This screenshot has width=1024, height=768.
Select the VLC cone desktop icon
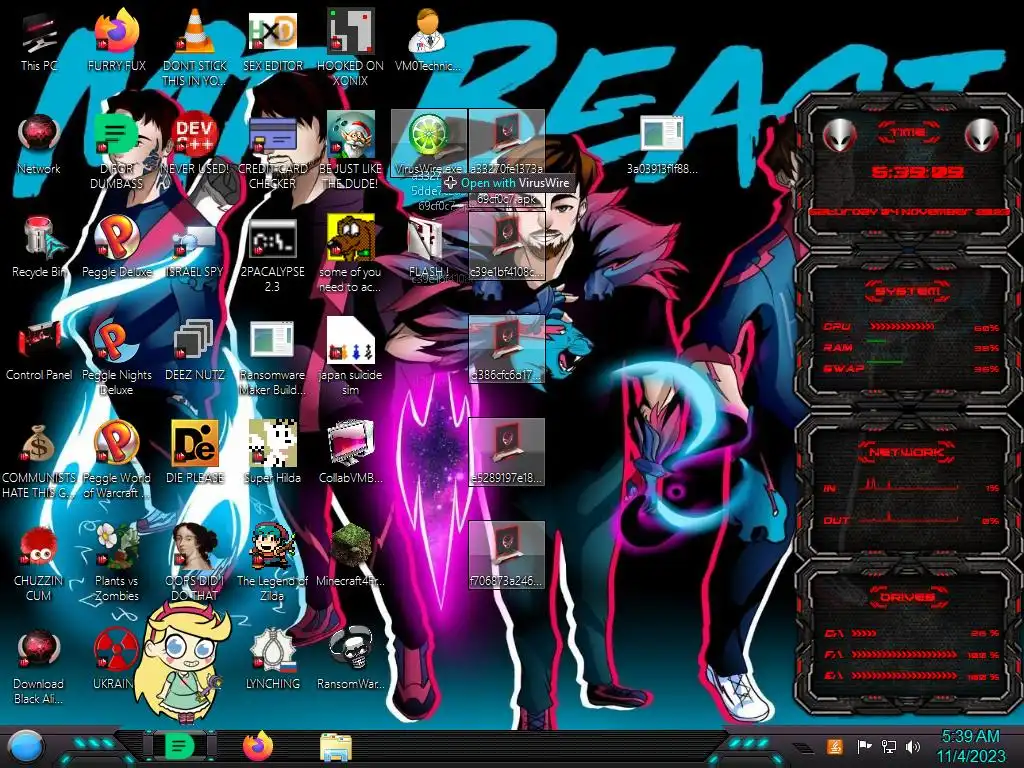(x=195, y=47)
